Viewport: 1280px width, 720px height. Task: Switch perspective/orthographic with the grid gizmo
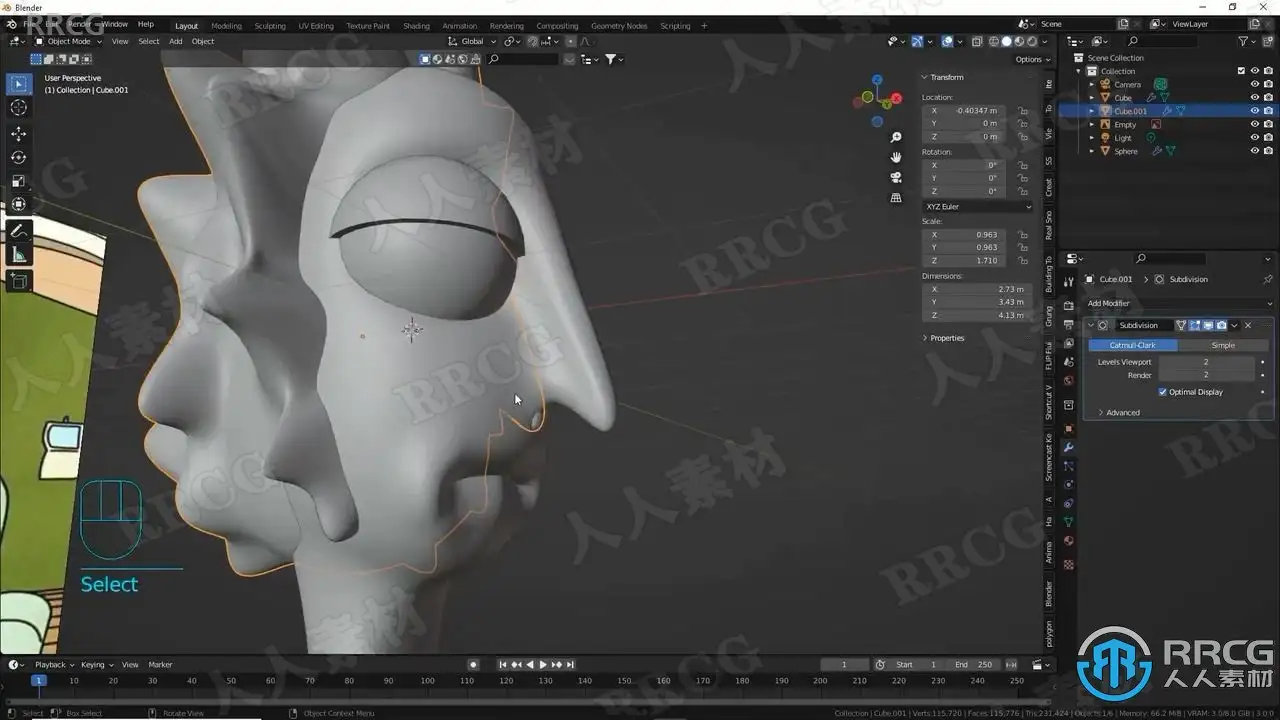[896, 198]
